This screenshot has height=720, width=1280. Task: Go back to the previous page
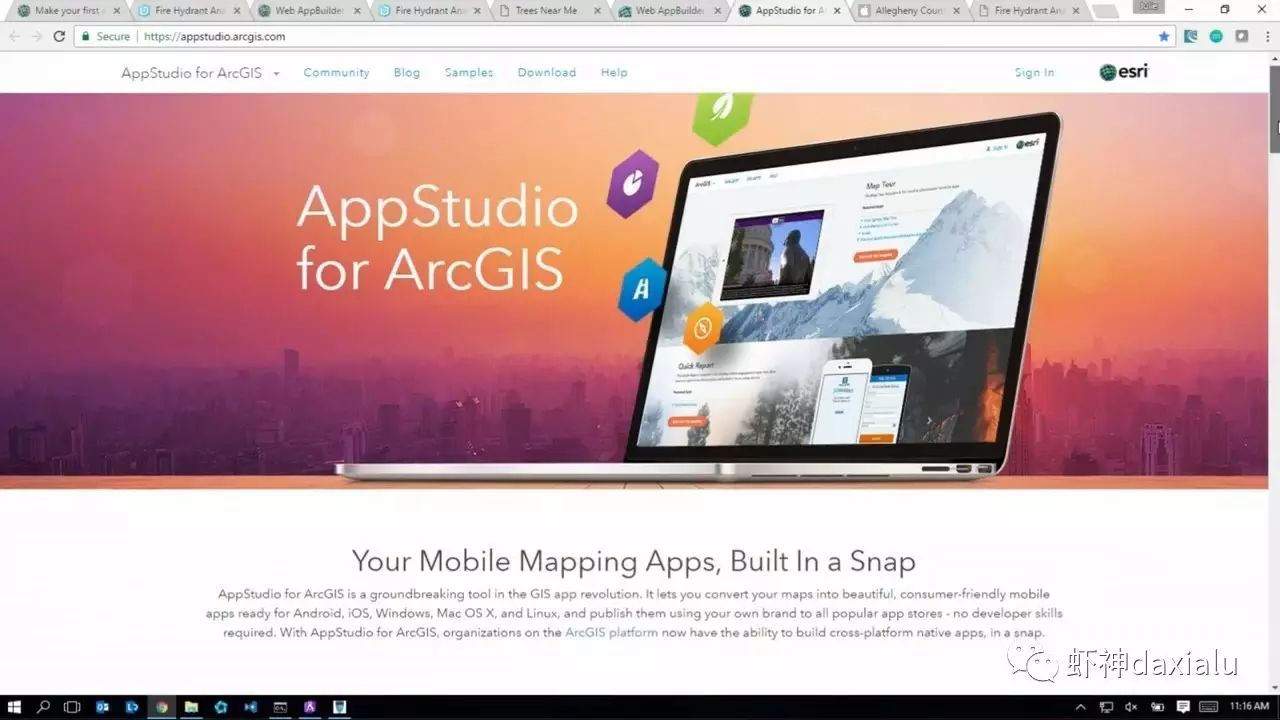[14, 36]
